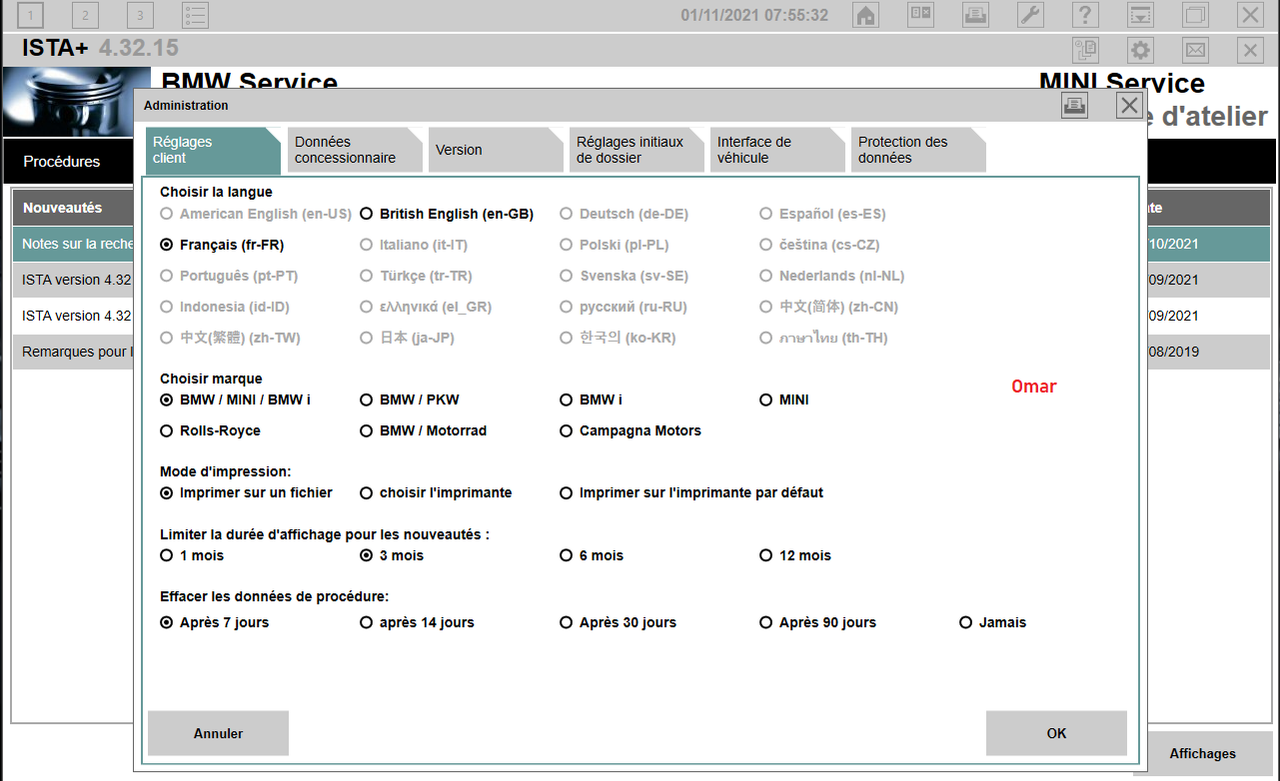This screenshot has height=781, width=1280.
Task: Select Jamais for procedure data deletion
Action: point(993,623)
